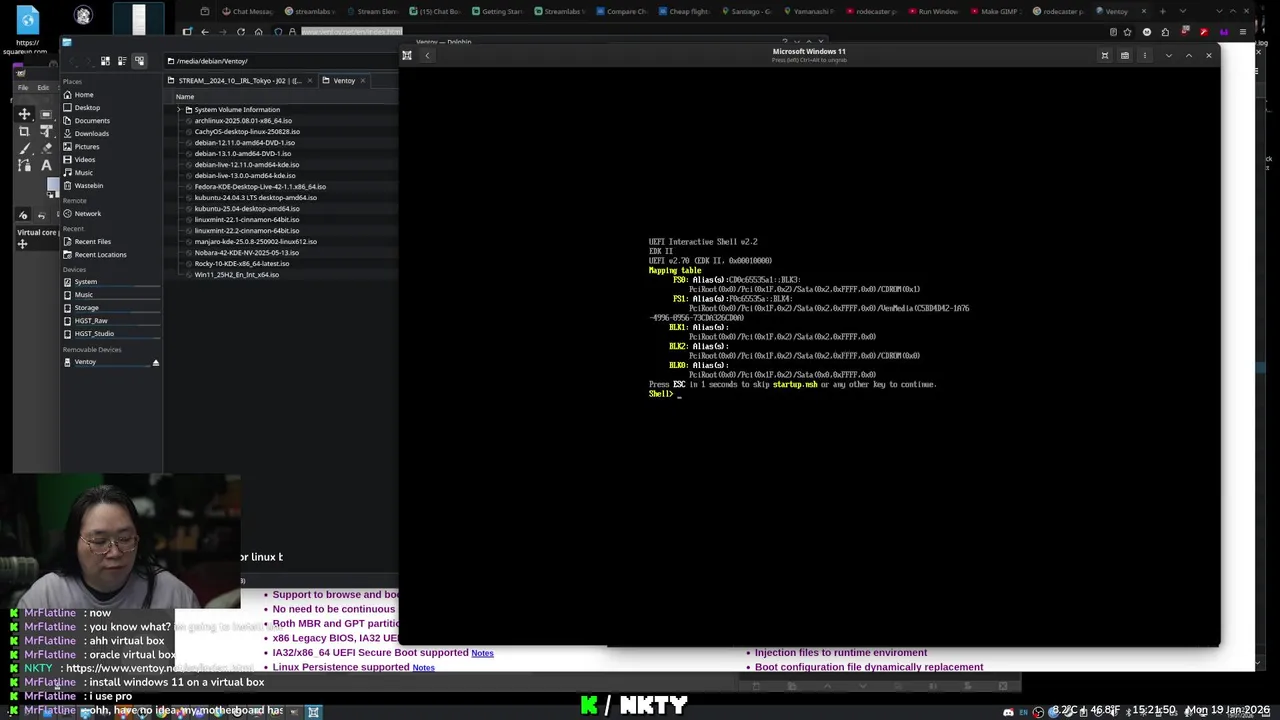The image size is (1280, 720).
Task: Select the GIMP Crop tool
Action: pyautogui.click(x=25, y=131)
